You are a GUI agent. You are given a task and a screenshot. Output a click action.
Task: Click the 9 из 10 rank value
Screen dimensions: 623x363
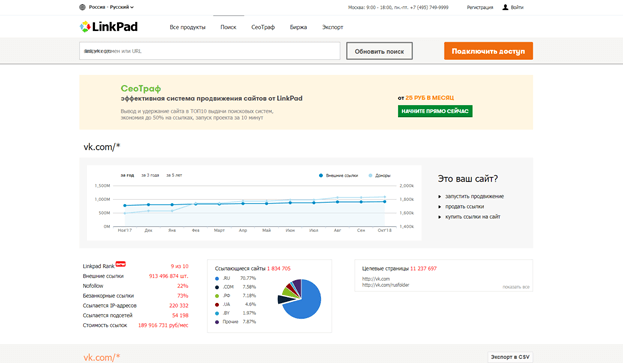coord(180,266)
